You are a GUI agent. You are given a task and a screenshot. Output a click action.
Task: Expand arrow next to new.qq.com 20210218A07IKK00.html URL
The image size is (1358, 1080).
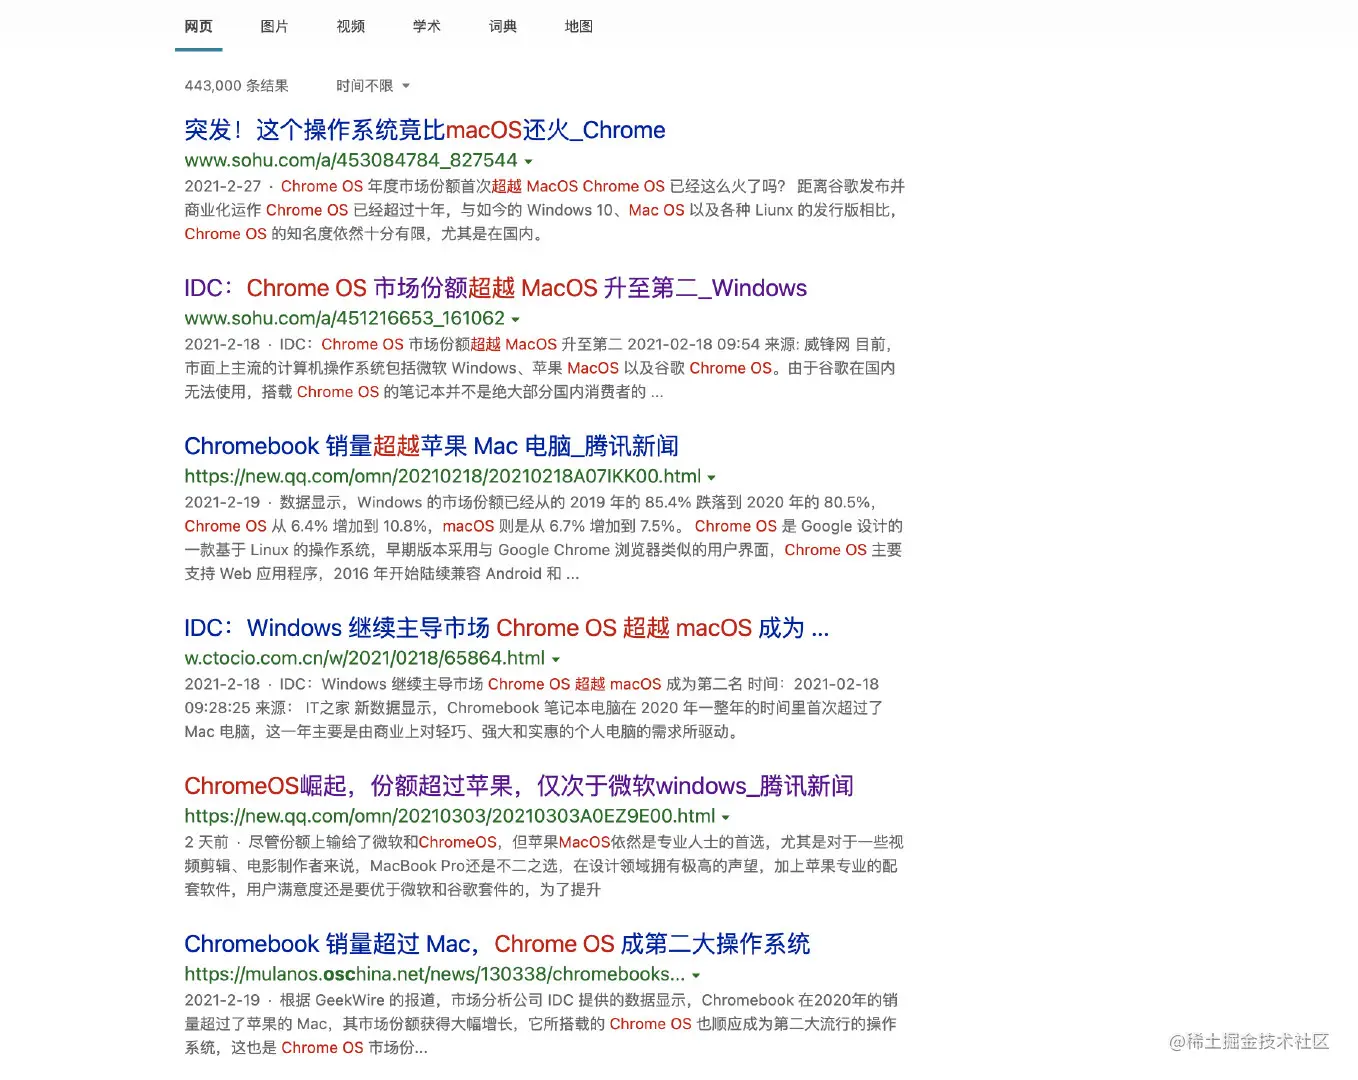coord(711,477)
